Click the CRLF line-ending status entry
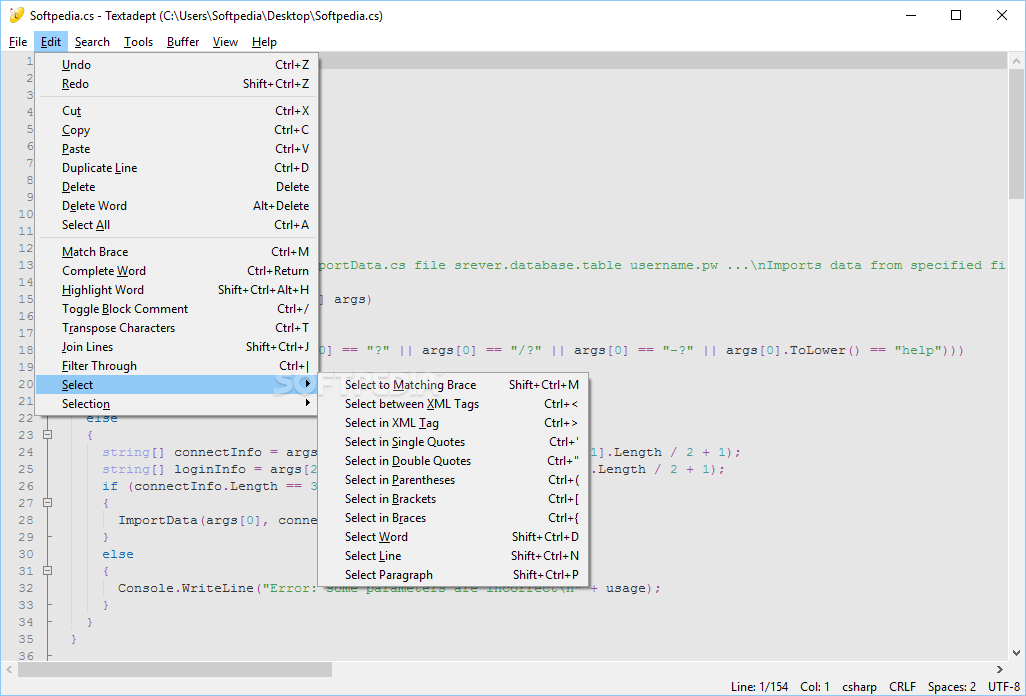Image resolution: width=1026 pixels, height=696 pixels. point(902,687)
